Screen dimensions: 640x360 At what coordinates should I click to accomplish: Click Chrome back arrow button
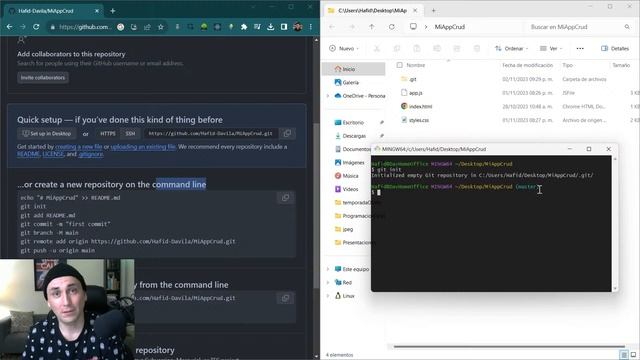tap(9, 27)
